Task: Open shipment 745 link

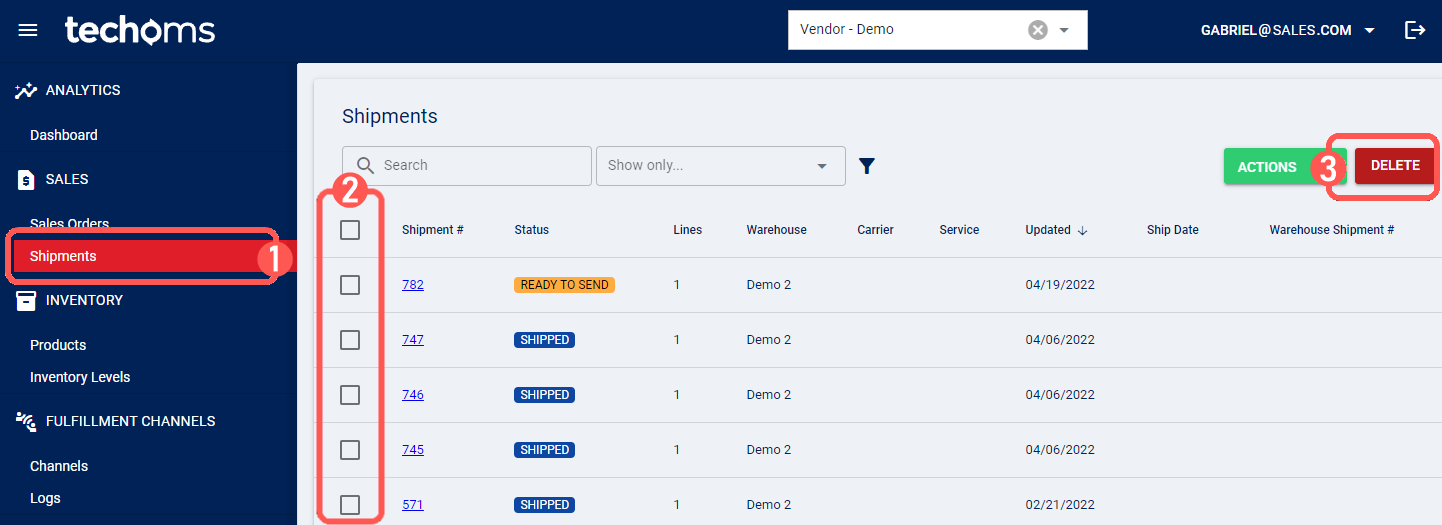Action: click(413, 450)
